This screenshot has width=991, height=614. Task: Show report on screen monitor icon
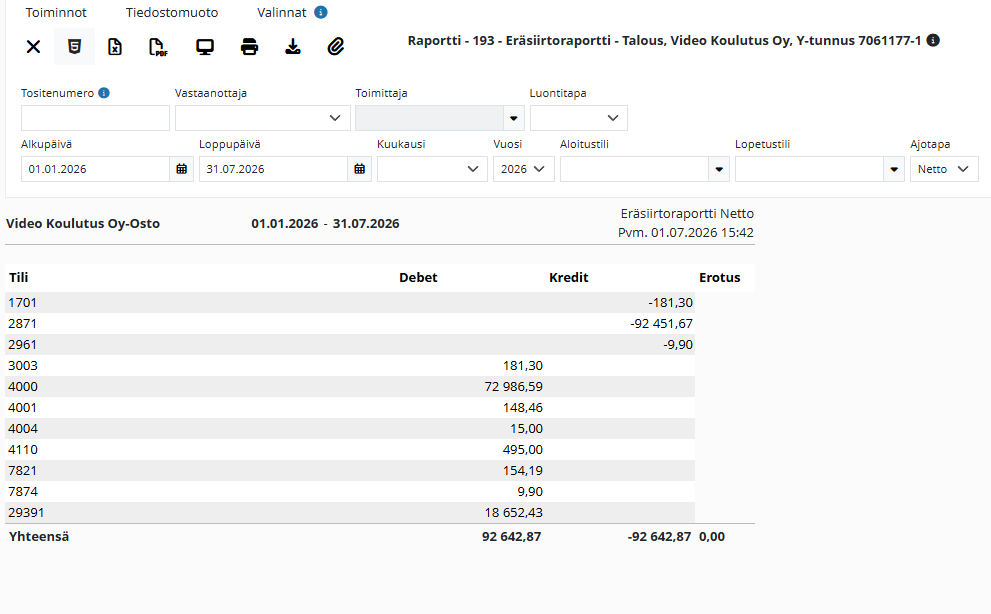205,47
